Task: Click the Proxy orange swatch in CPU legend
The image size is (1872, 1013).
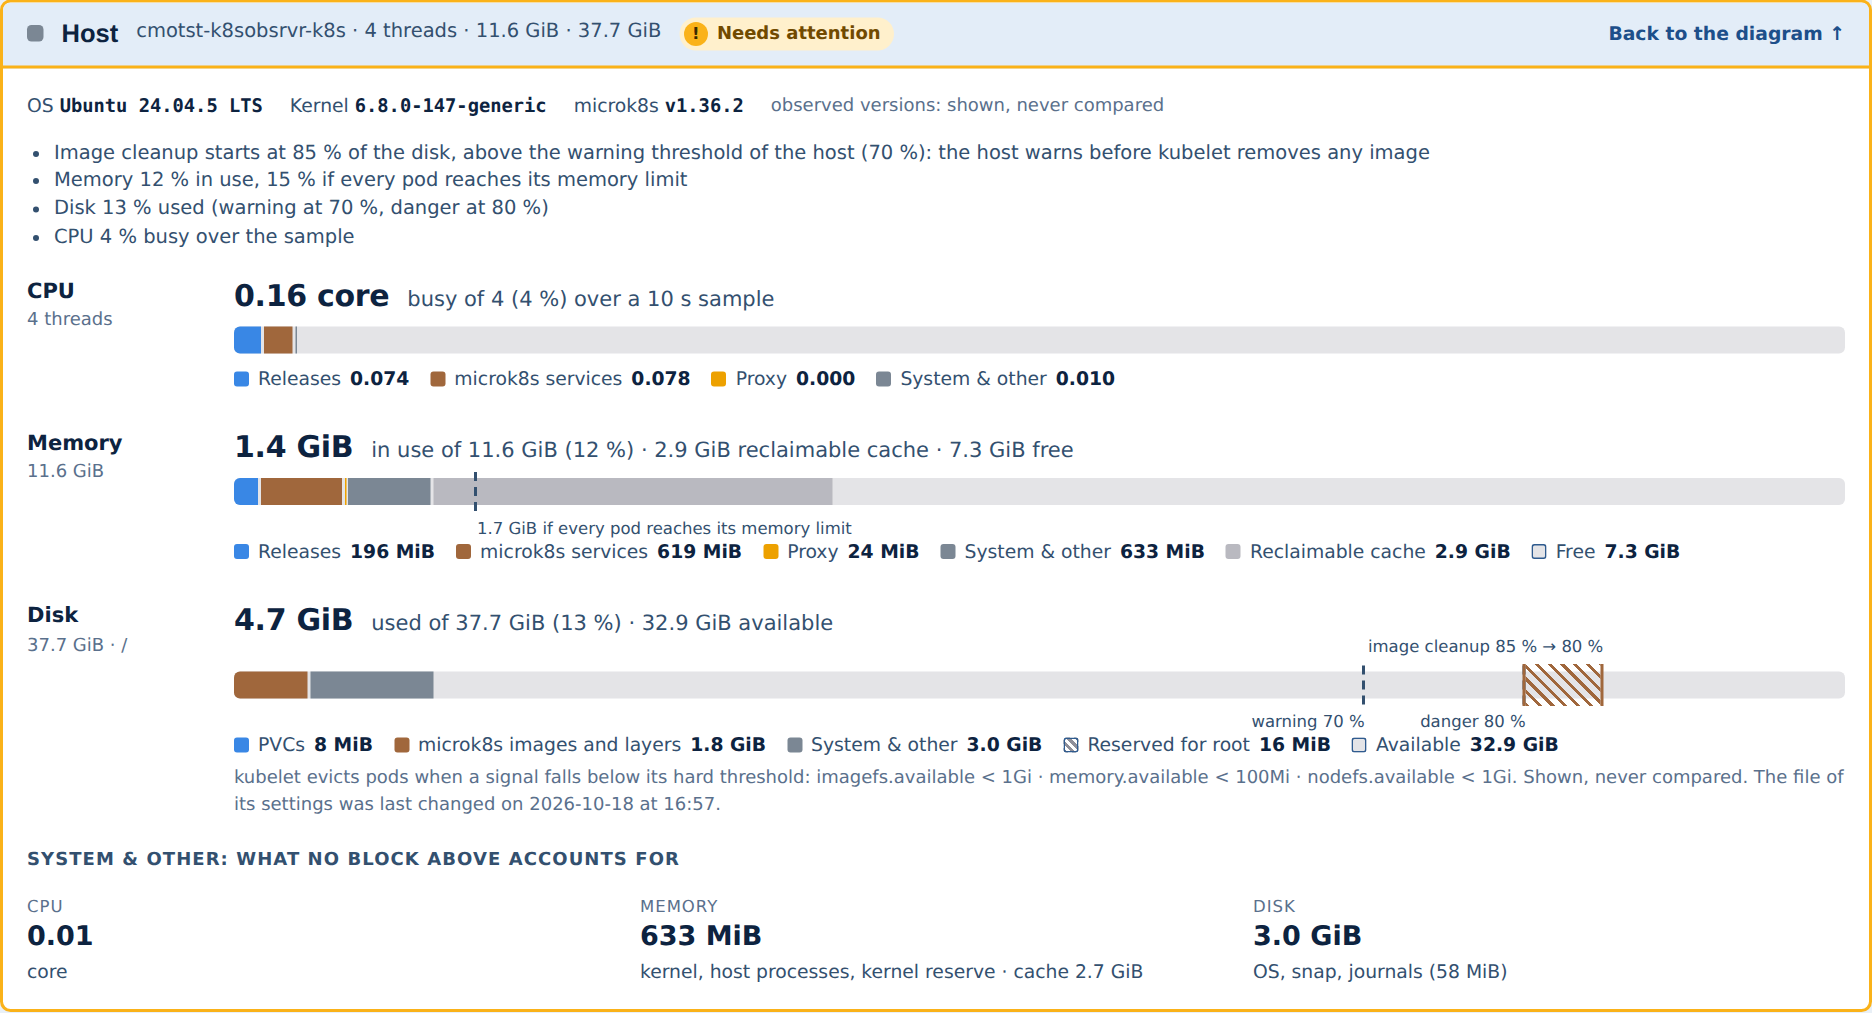Action: 718,379
